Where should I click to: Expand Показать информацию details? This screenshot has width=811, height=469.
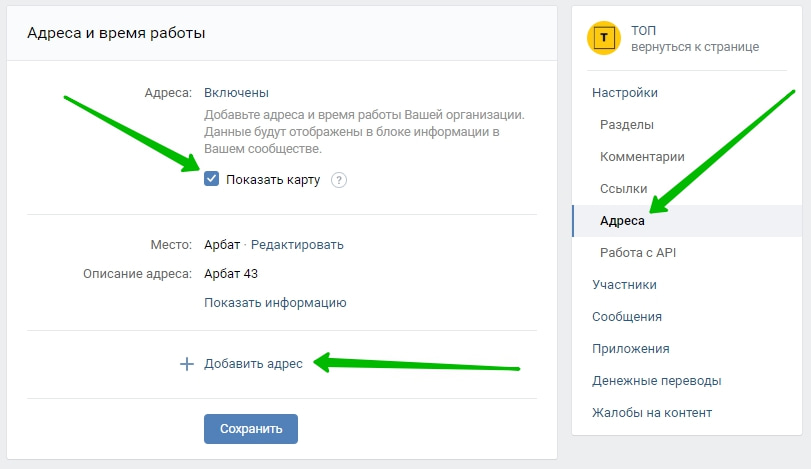click(x=275, y=302)
